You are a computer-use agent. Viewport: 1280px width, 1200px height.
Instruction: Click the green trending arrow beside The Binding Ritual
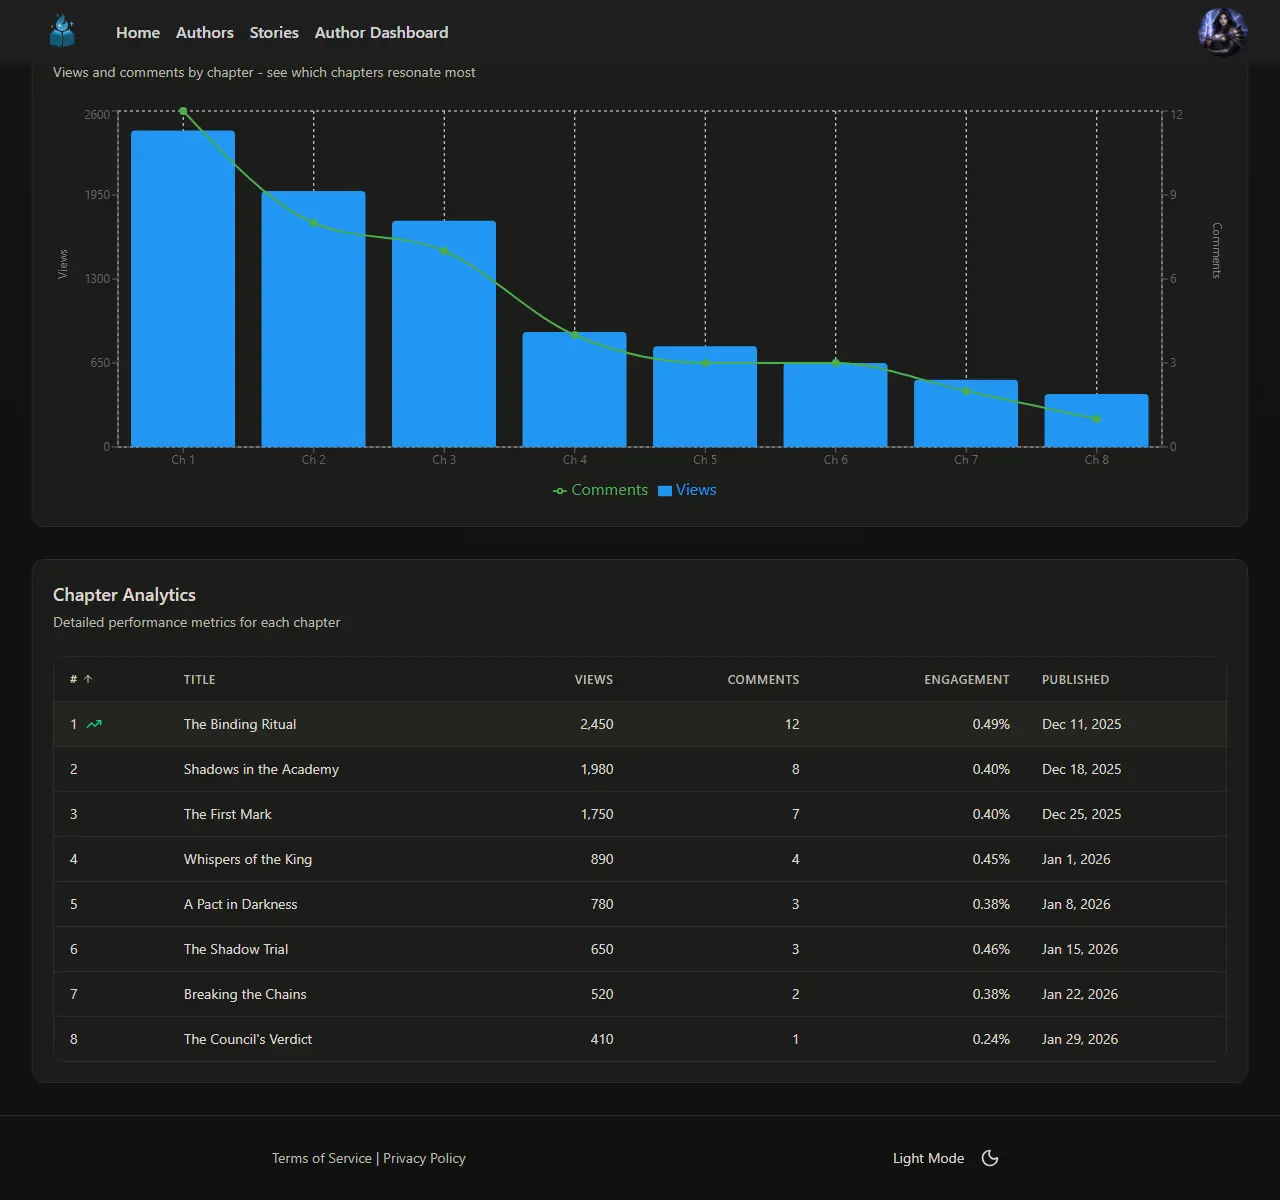94,723
